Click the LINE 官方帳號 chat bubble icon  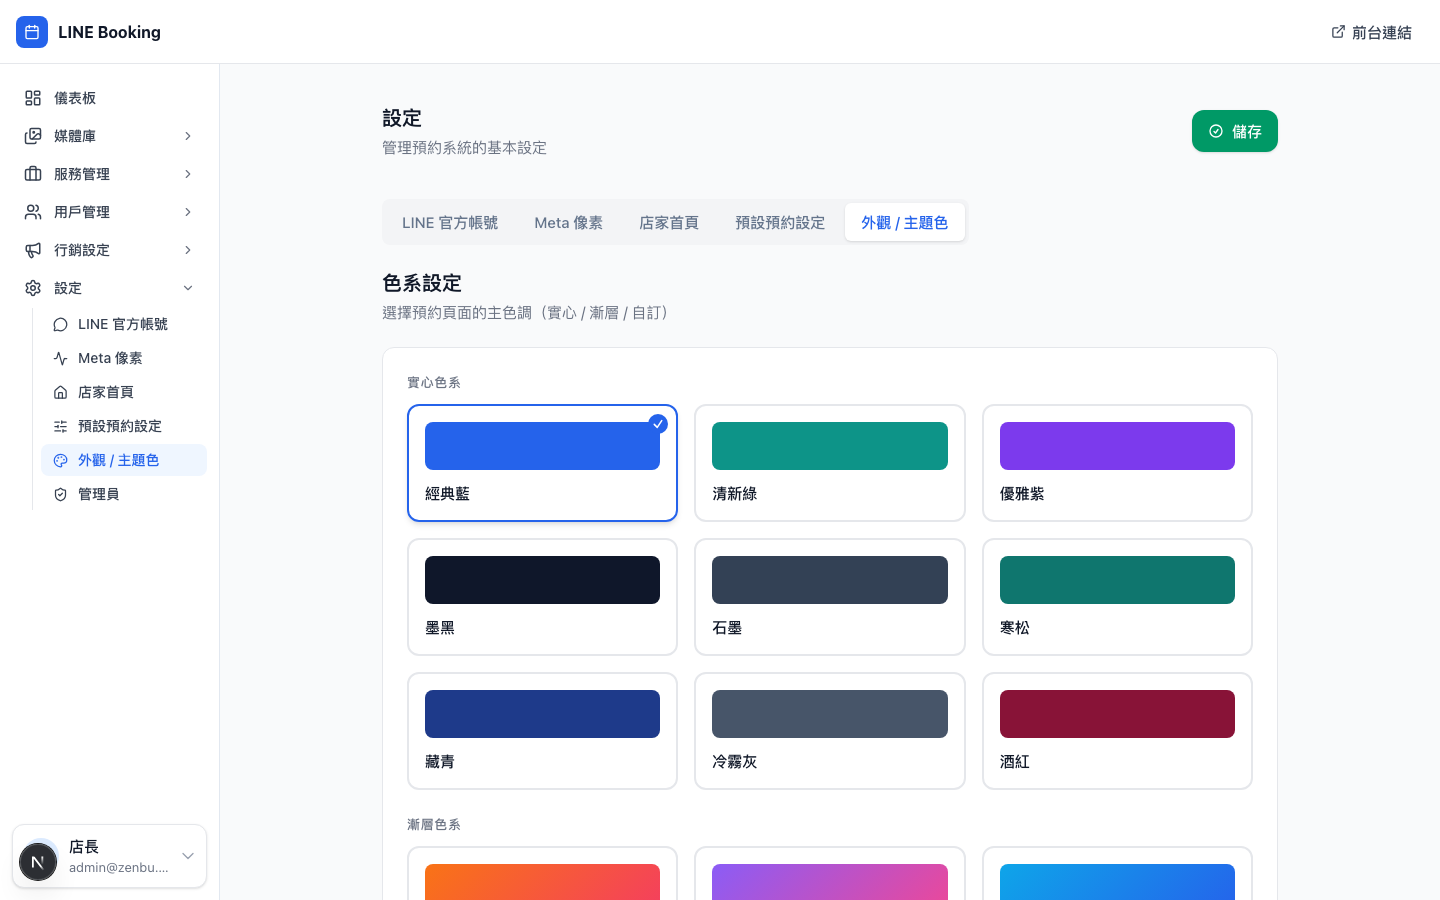click(60, 324)
